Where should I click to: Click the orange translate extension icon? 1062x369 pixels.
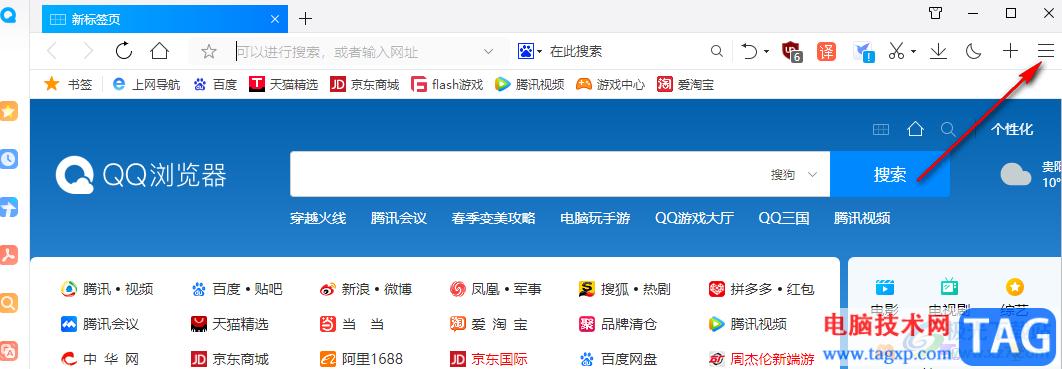[826, 51]
